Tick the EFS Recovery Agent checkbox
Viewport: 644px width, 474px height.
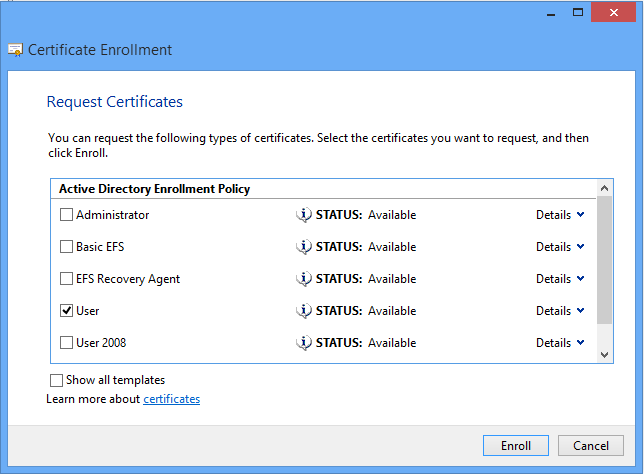pos(66,279)
